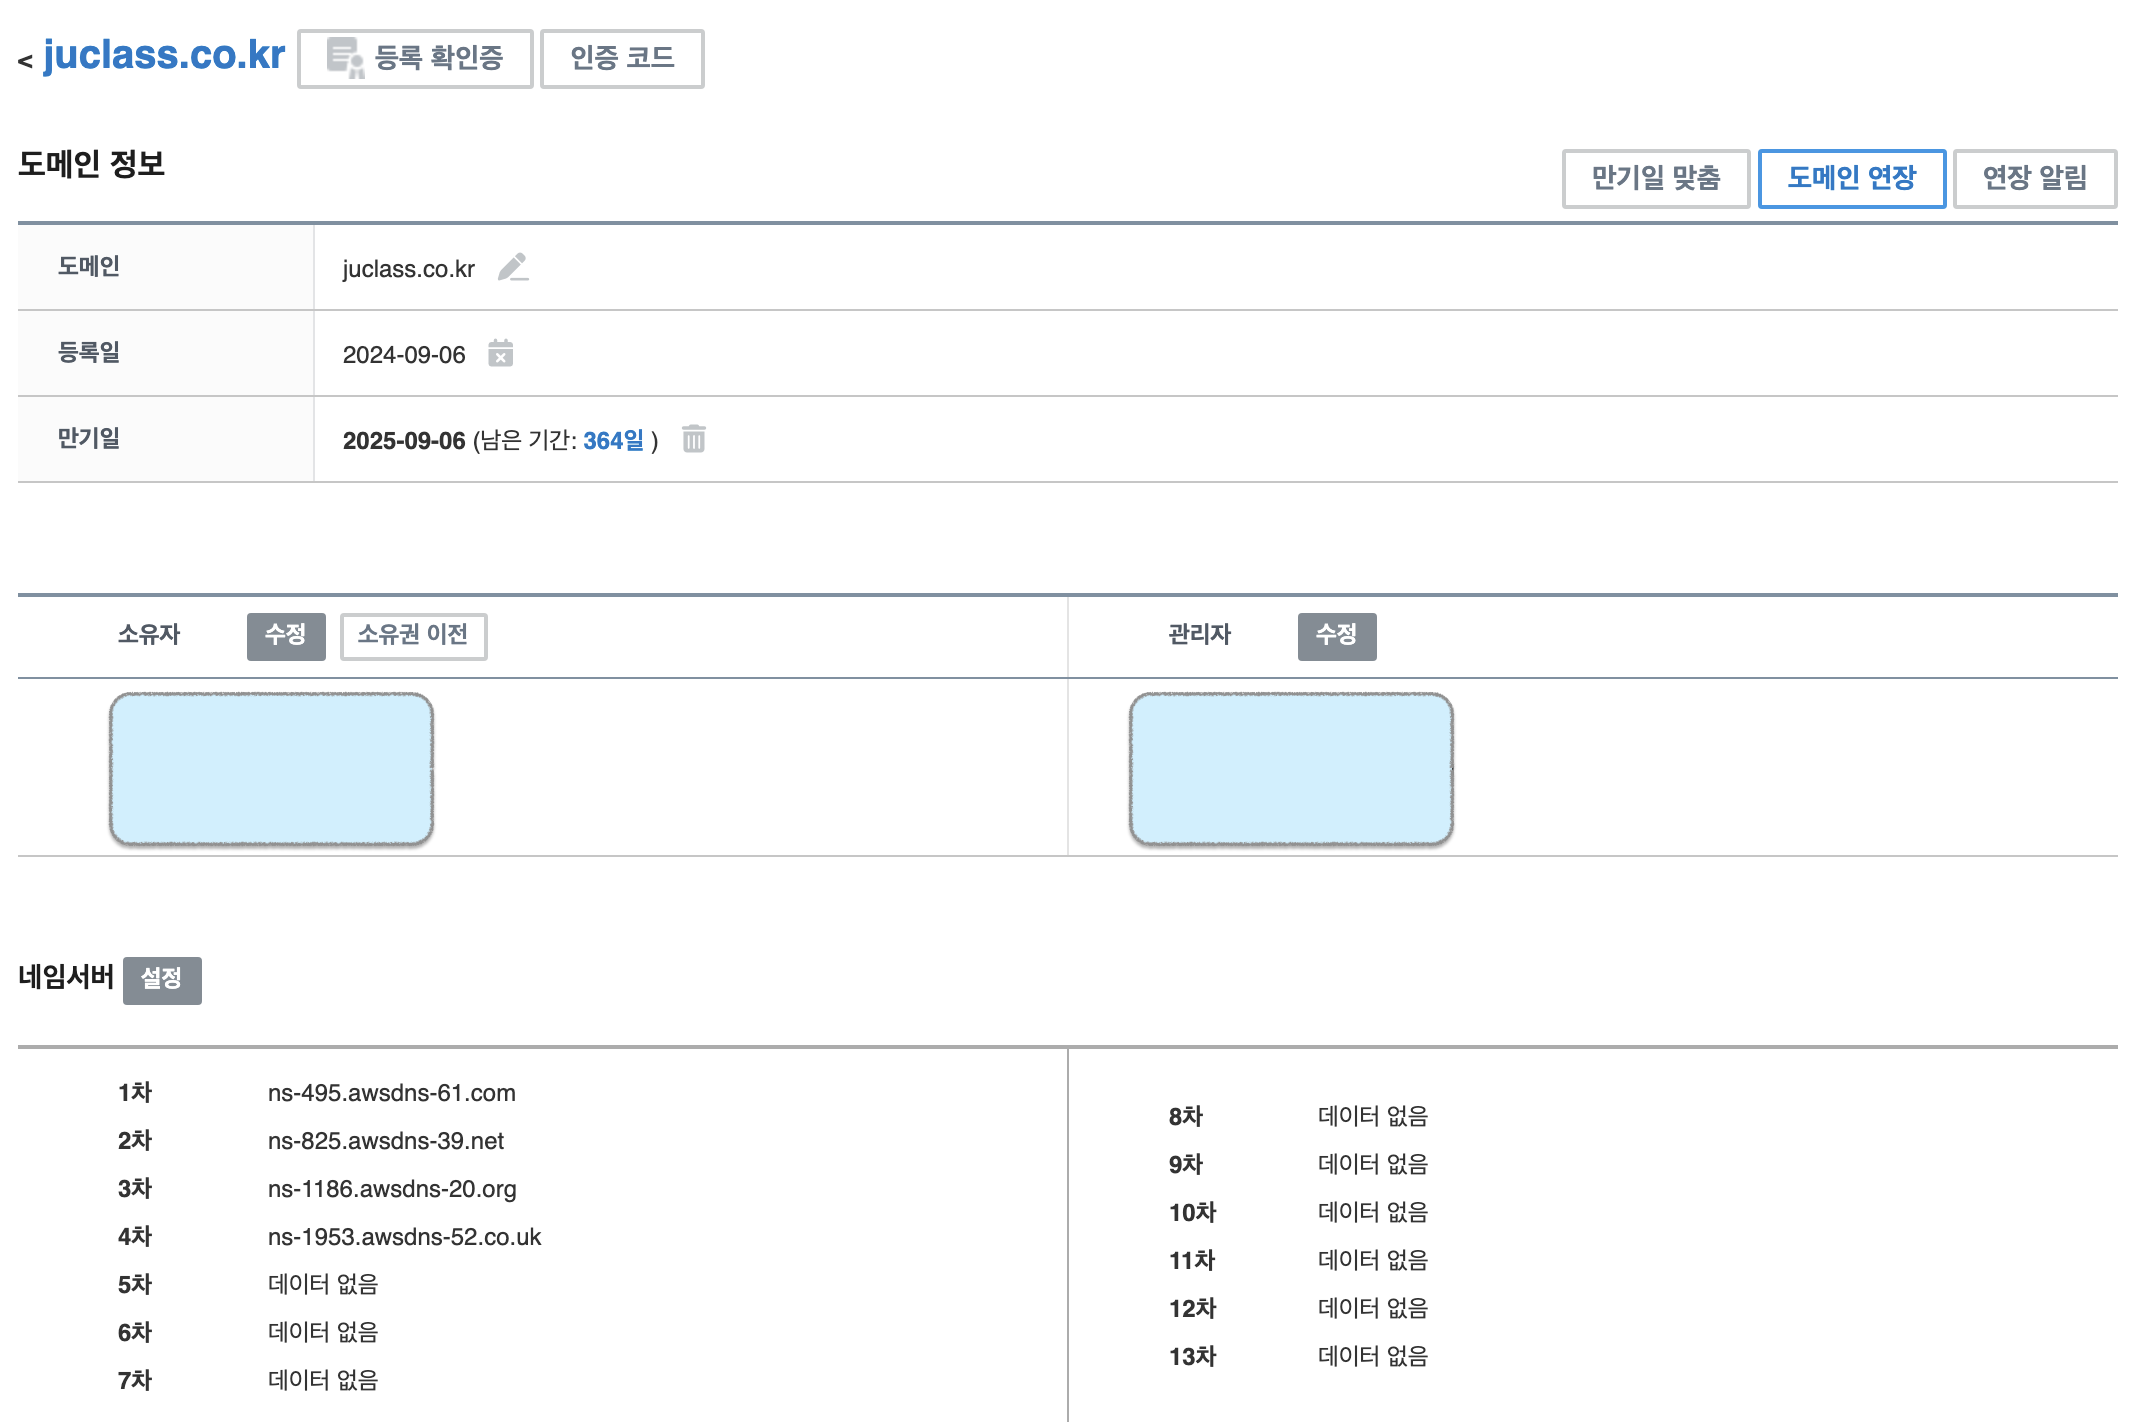This screenshot has height=1422, width=2130.
Task: Click the 만기일 맞춤 button
Action: (x=1655, y=178)
